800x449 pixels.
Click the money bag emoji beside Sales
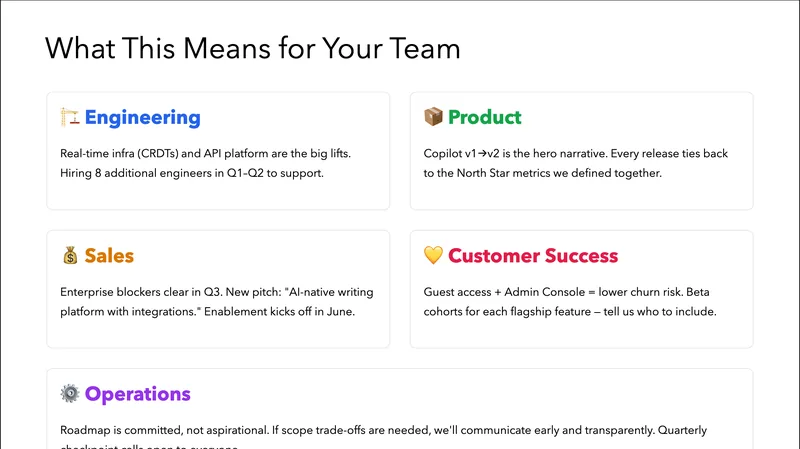70,256
